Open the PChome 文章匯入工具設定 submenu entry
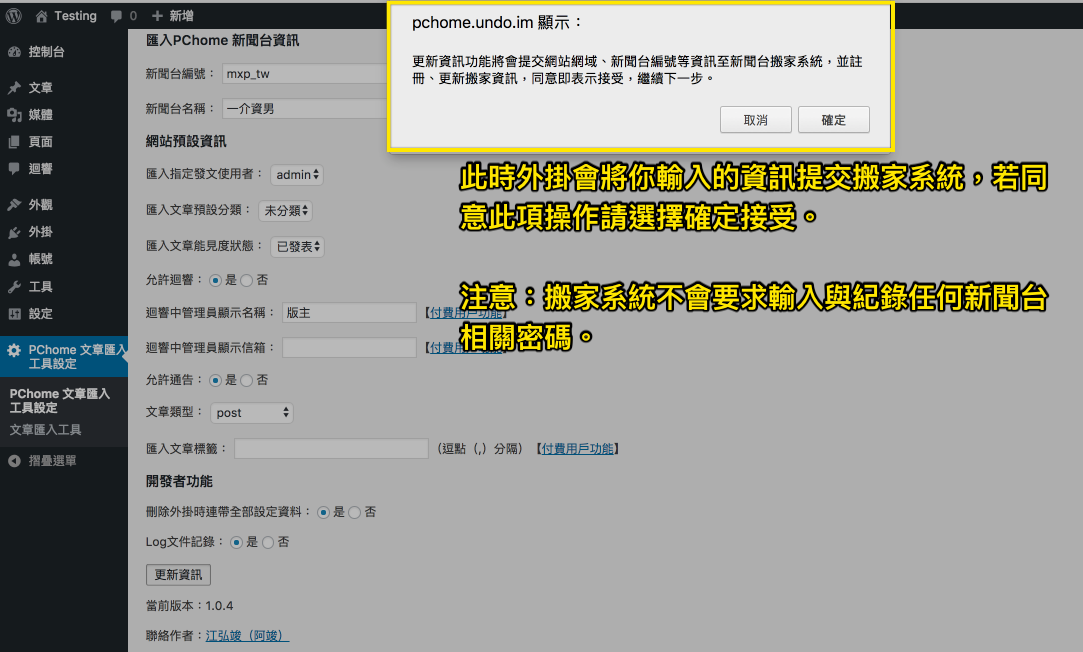Viewport: 1083px width, 652px height. (59, 401)
